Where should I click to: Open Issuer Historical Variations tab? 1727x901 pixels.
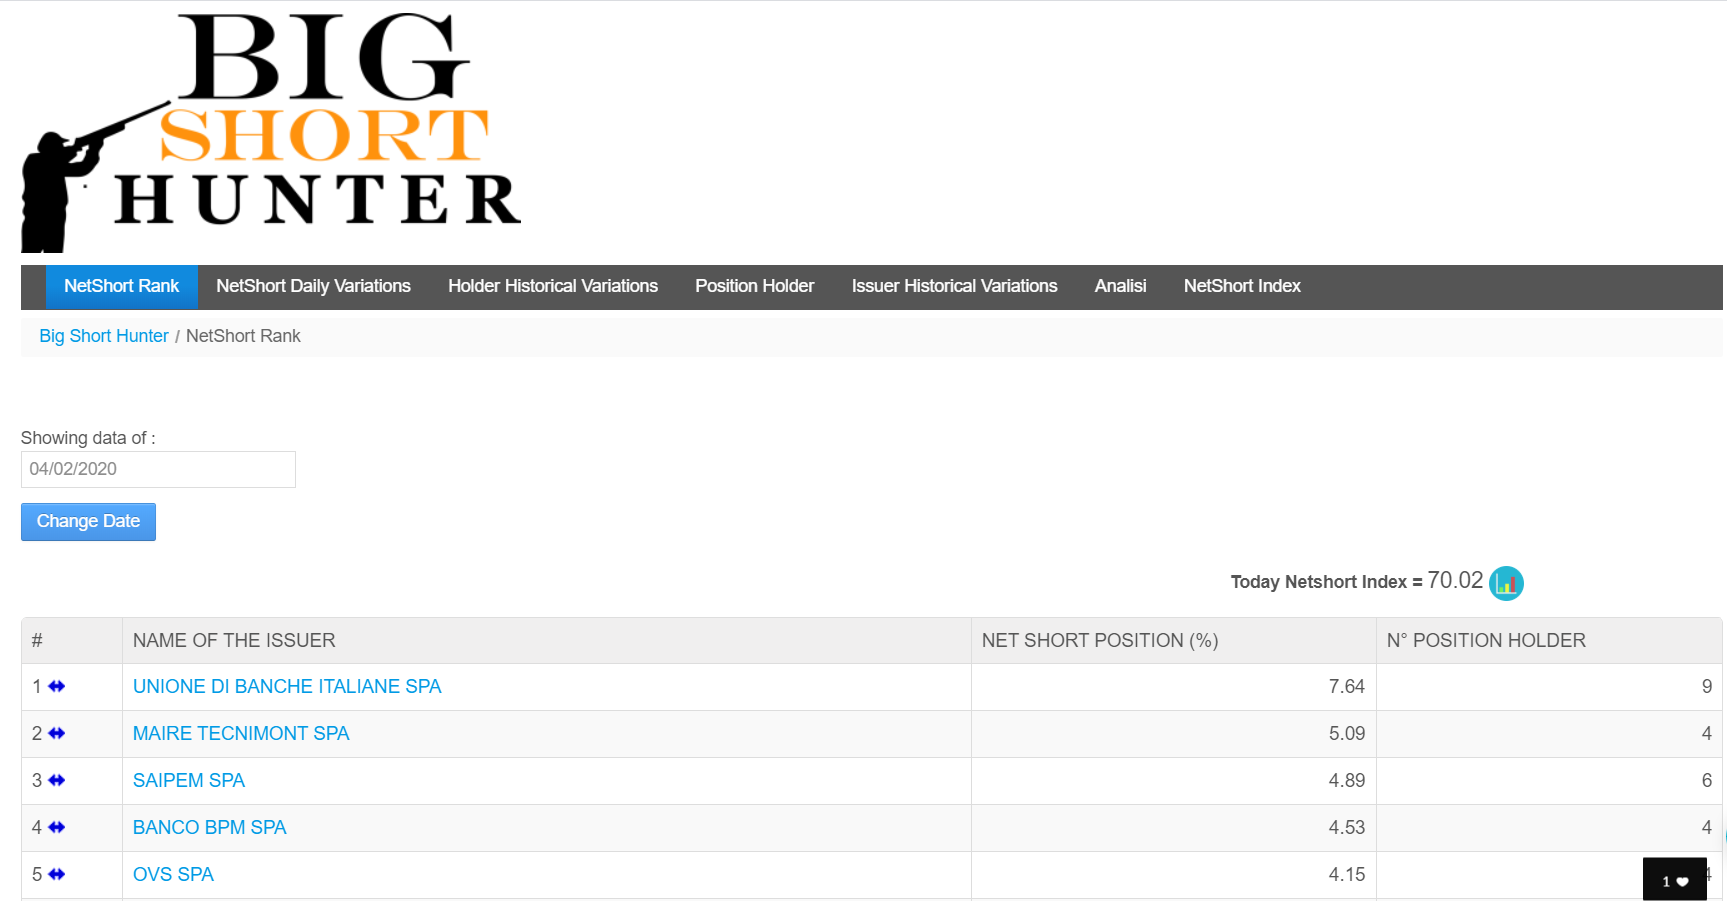point(954,287)
